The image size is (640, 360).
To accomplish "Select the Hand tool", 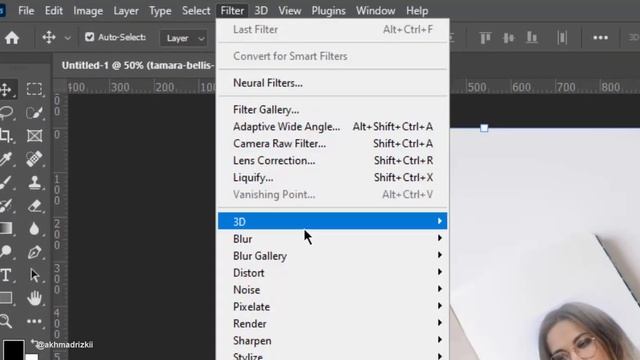I will click(x=34, y=298).
